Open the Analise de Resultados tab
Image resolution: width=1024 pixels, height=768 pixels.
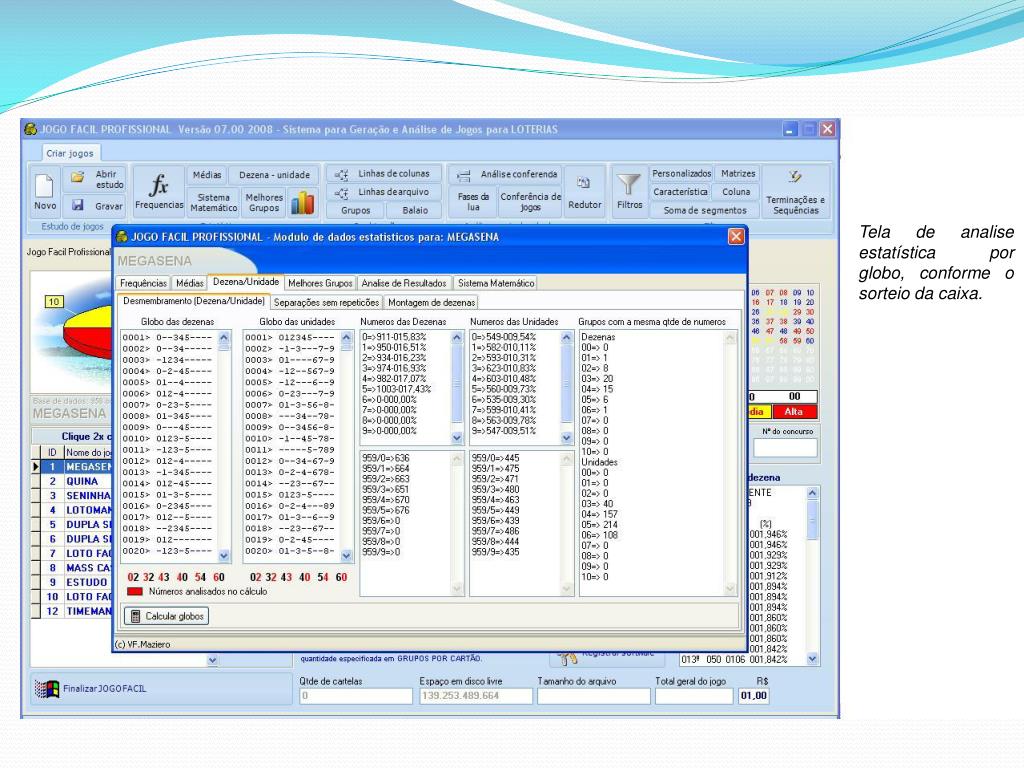(404, 283)
